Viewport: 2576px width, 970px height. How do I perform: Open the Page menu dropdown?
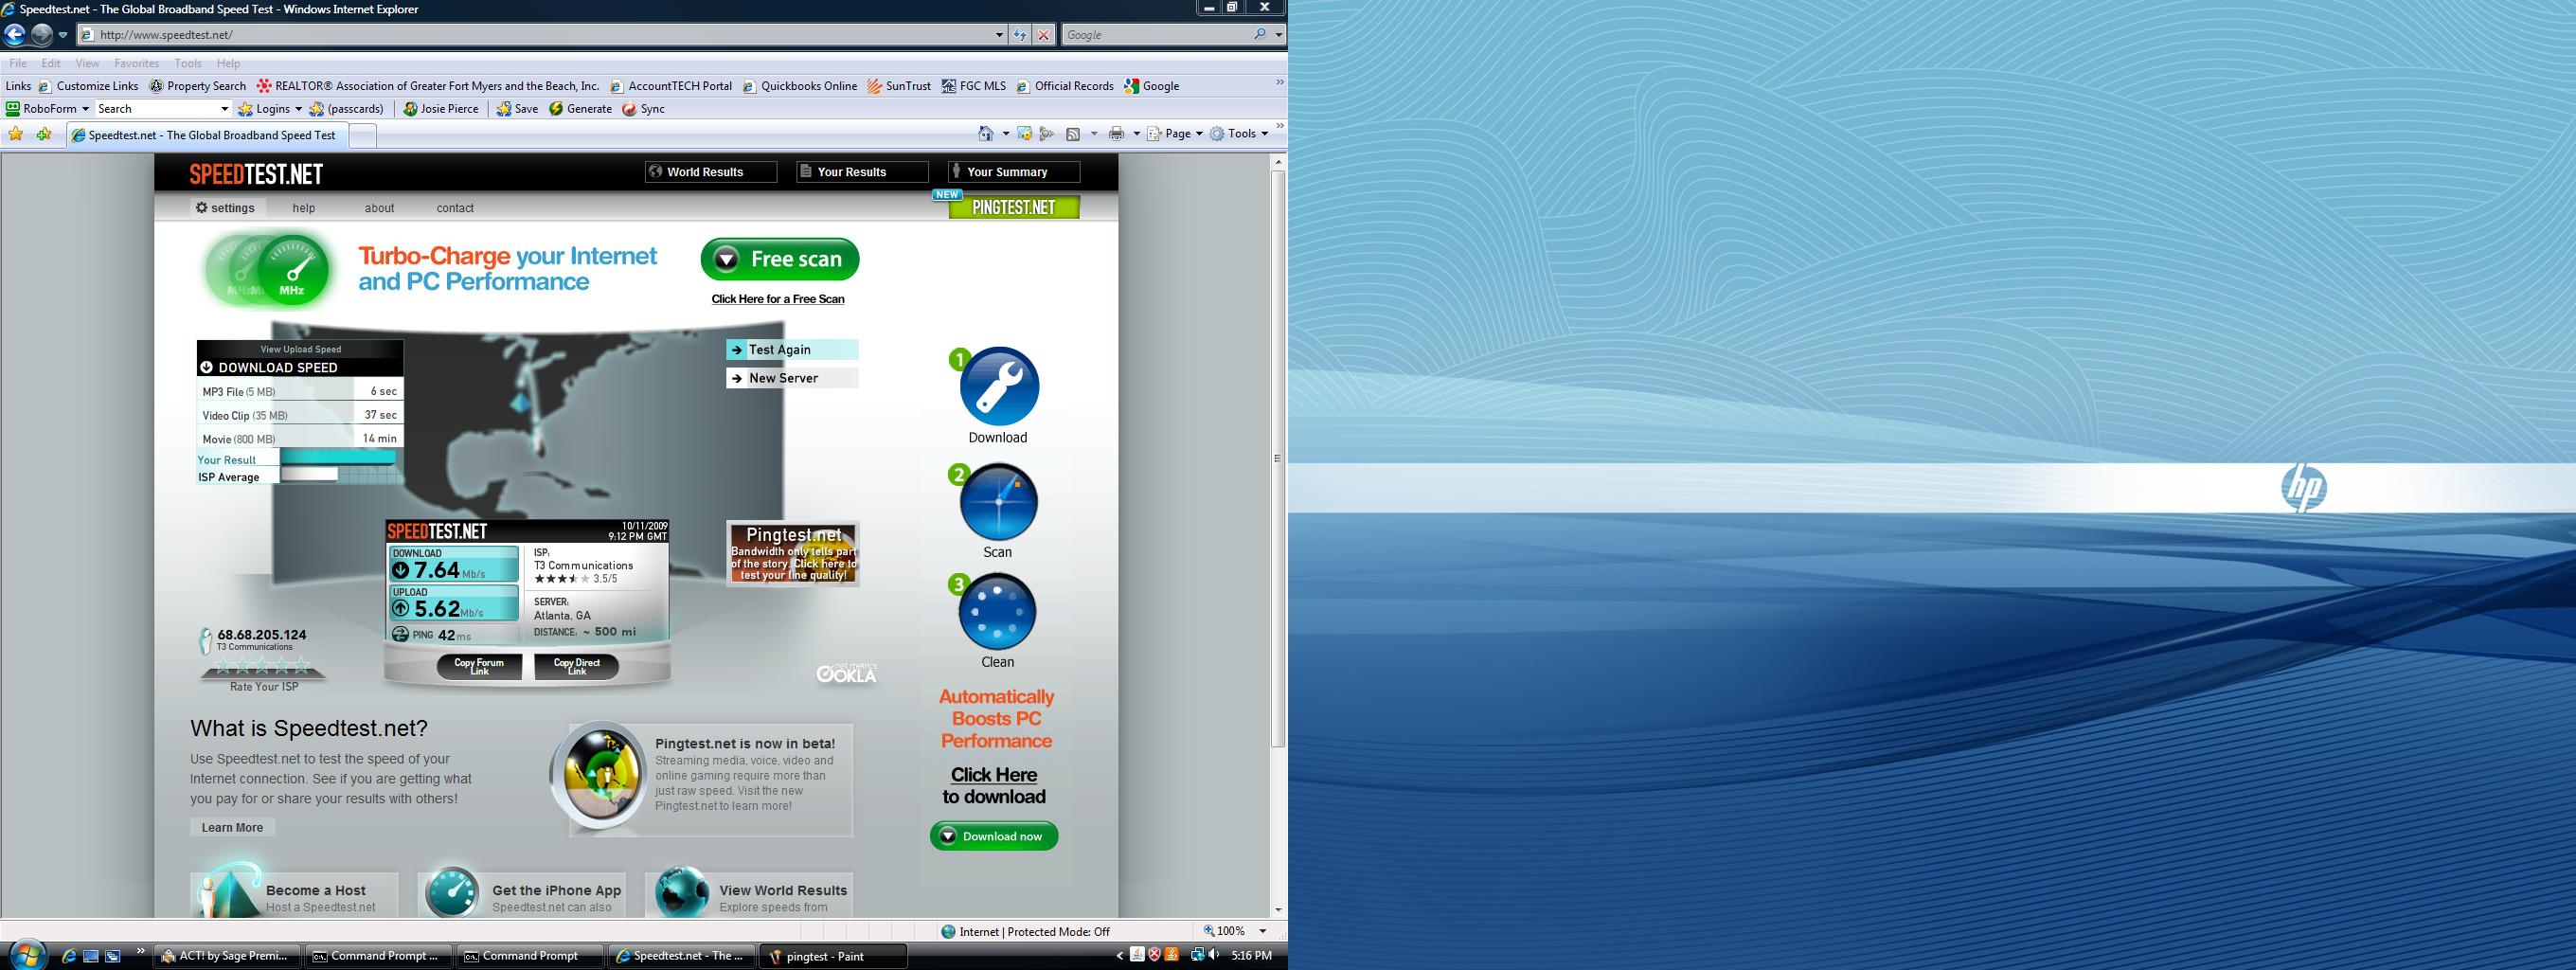(x=1176, y=134)
